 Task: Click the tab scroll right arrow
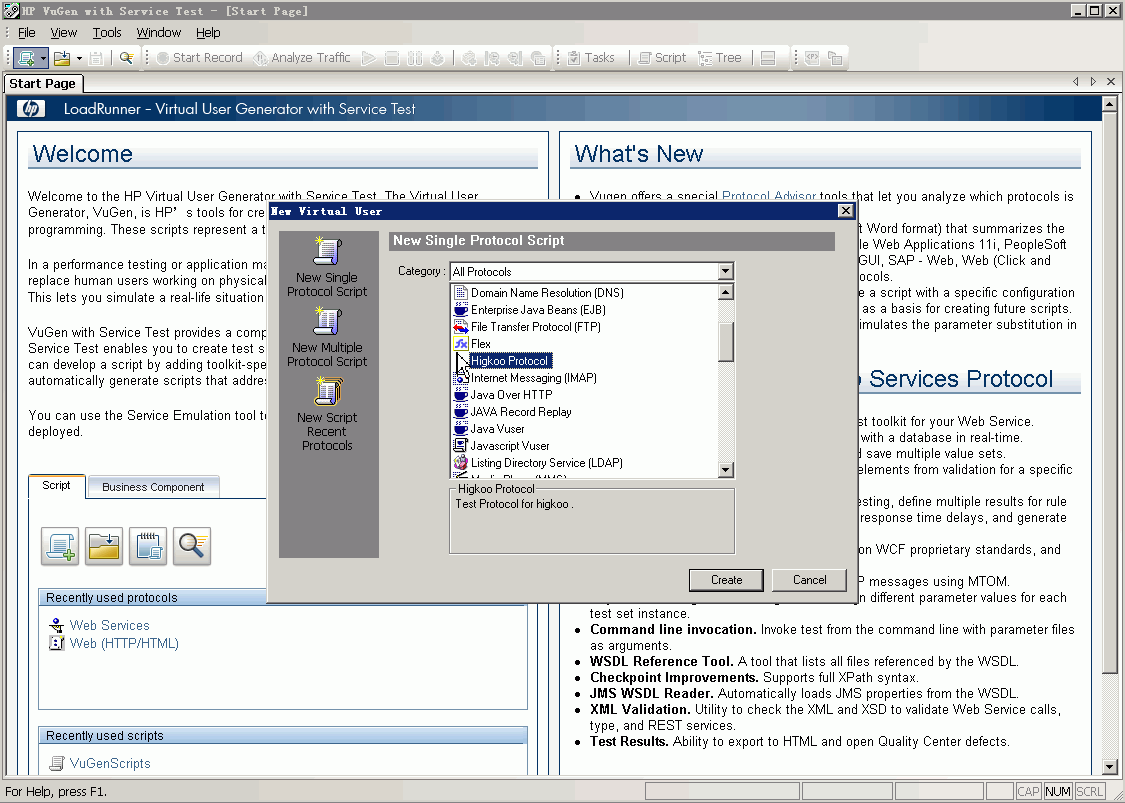[x=1093, y=82]
